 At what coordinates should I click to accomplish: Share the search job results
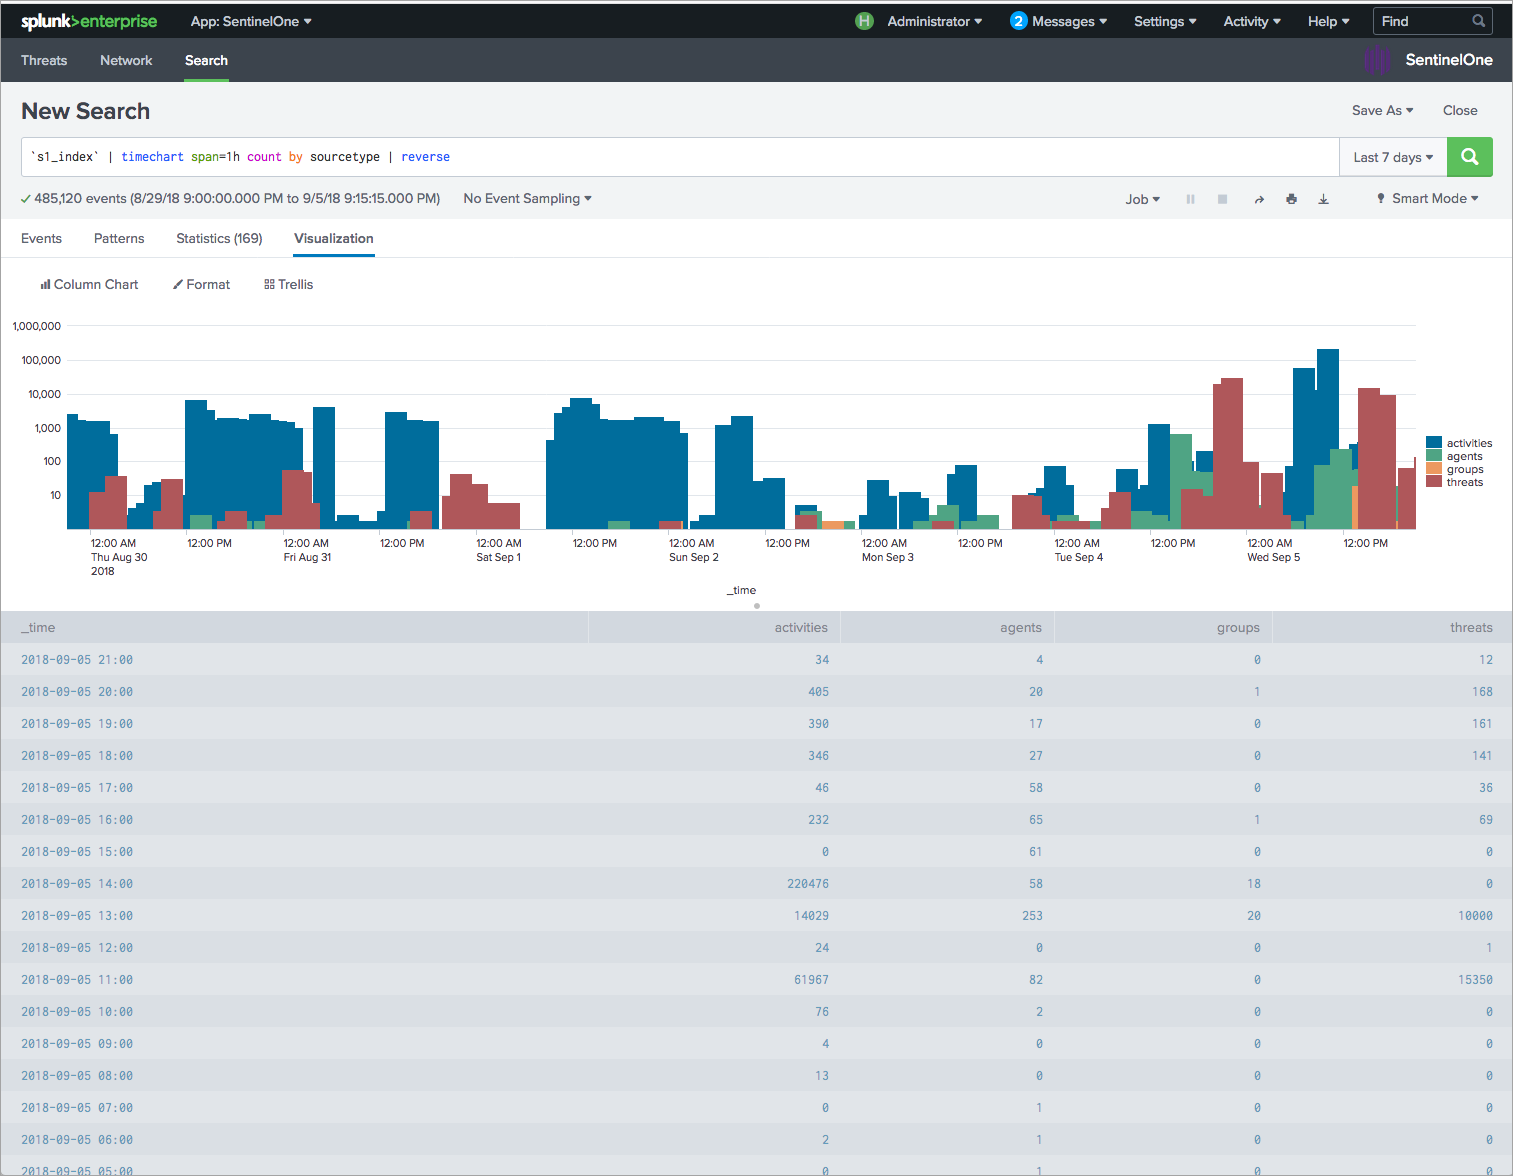(x=1259, y=198)
